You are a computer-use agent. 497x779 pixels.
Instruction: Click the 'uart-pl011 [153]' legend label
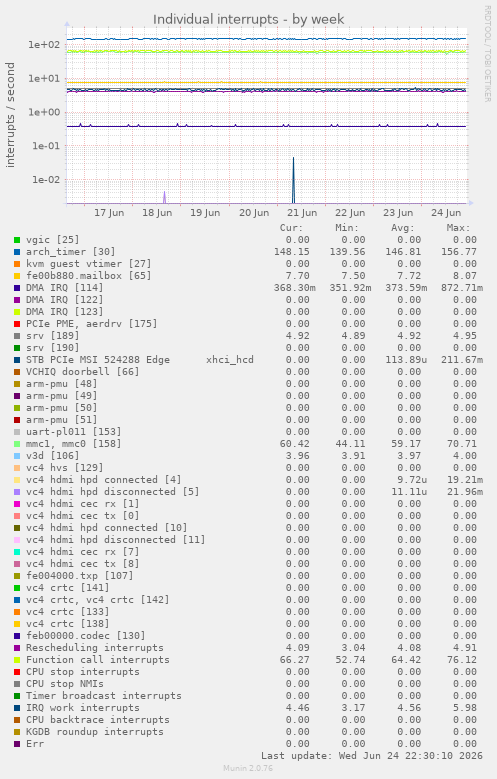click(74, 432)
